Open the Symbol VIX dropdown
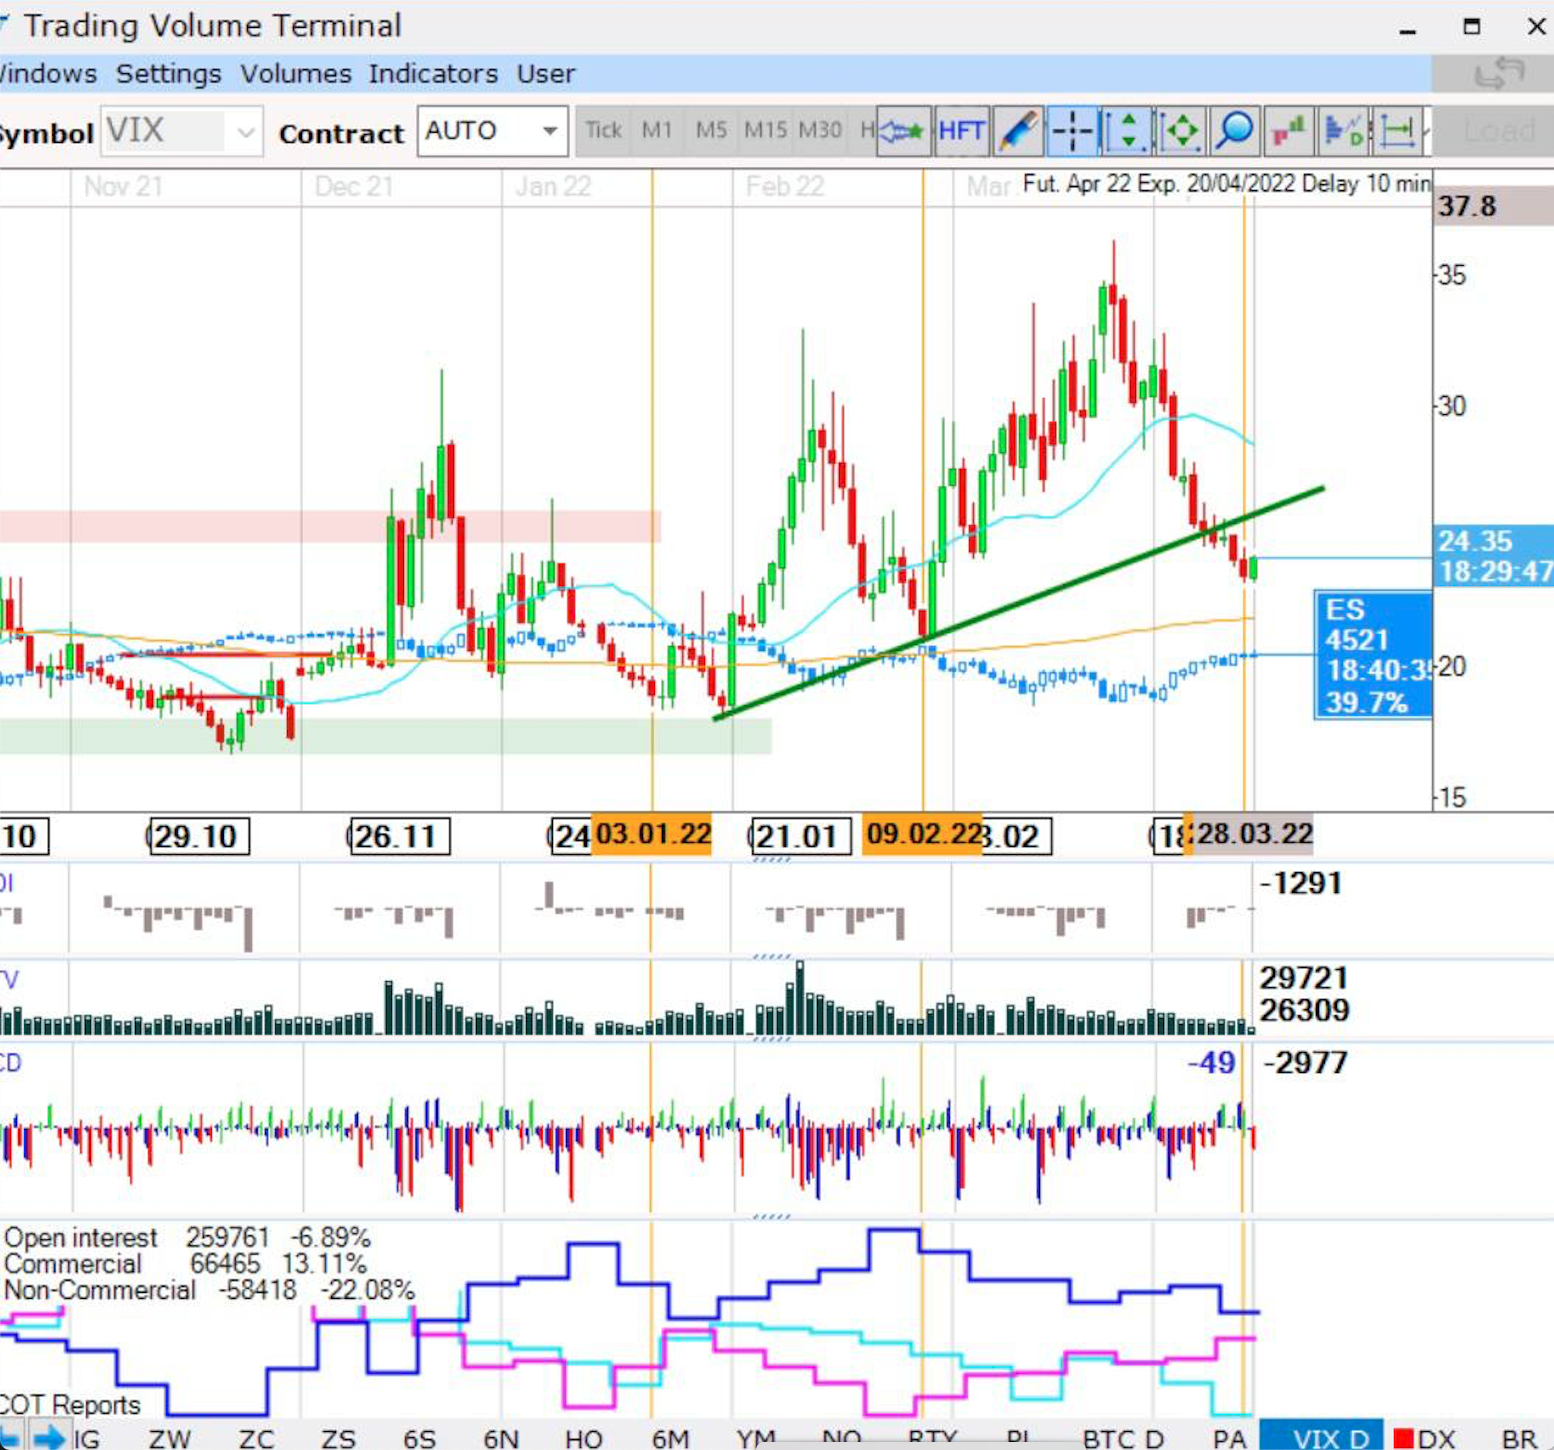The height and width of the screenshot is (1450, 1554). pyautogui.click(x=182, y=132)
